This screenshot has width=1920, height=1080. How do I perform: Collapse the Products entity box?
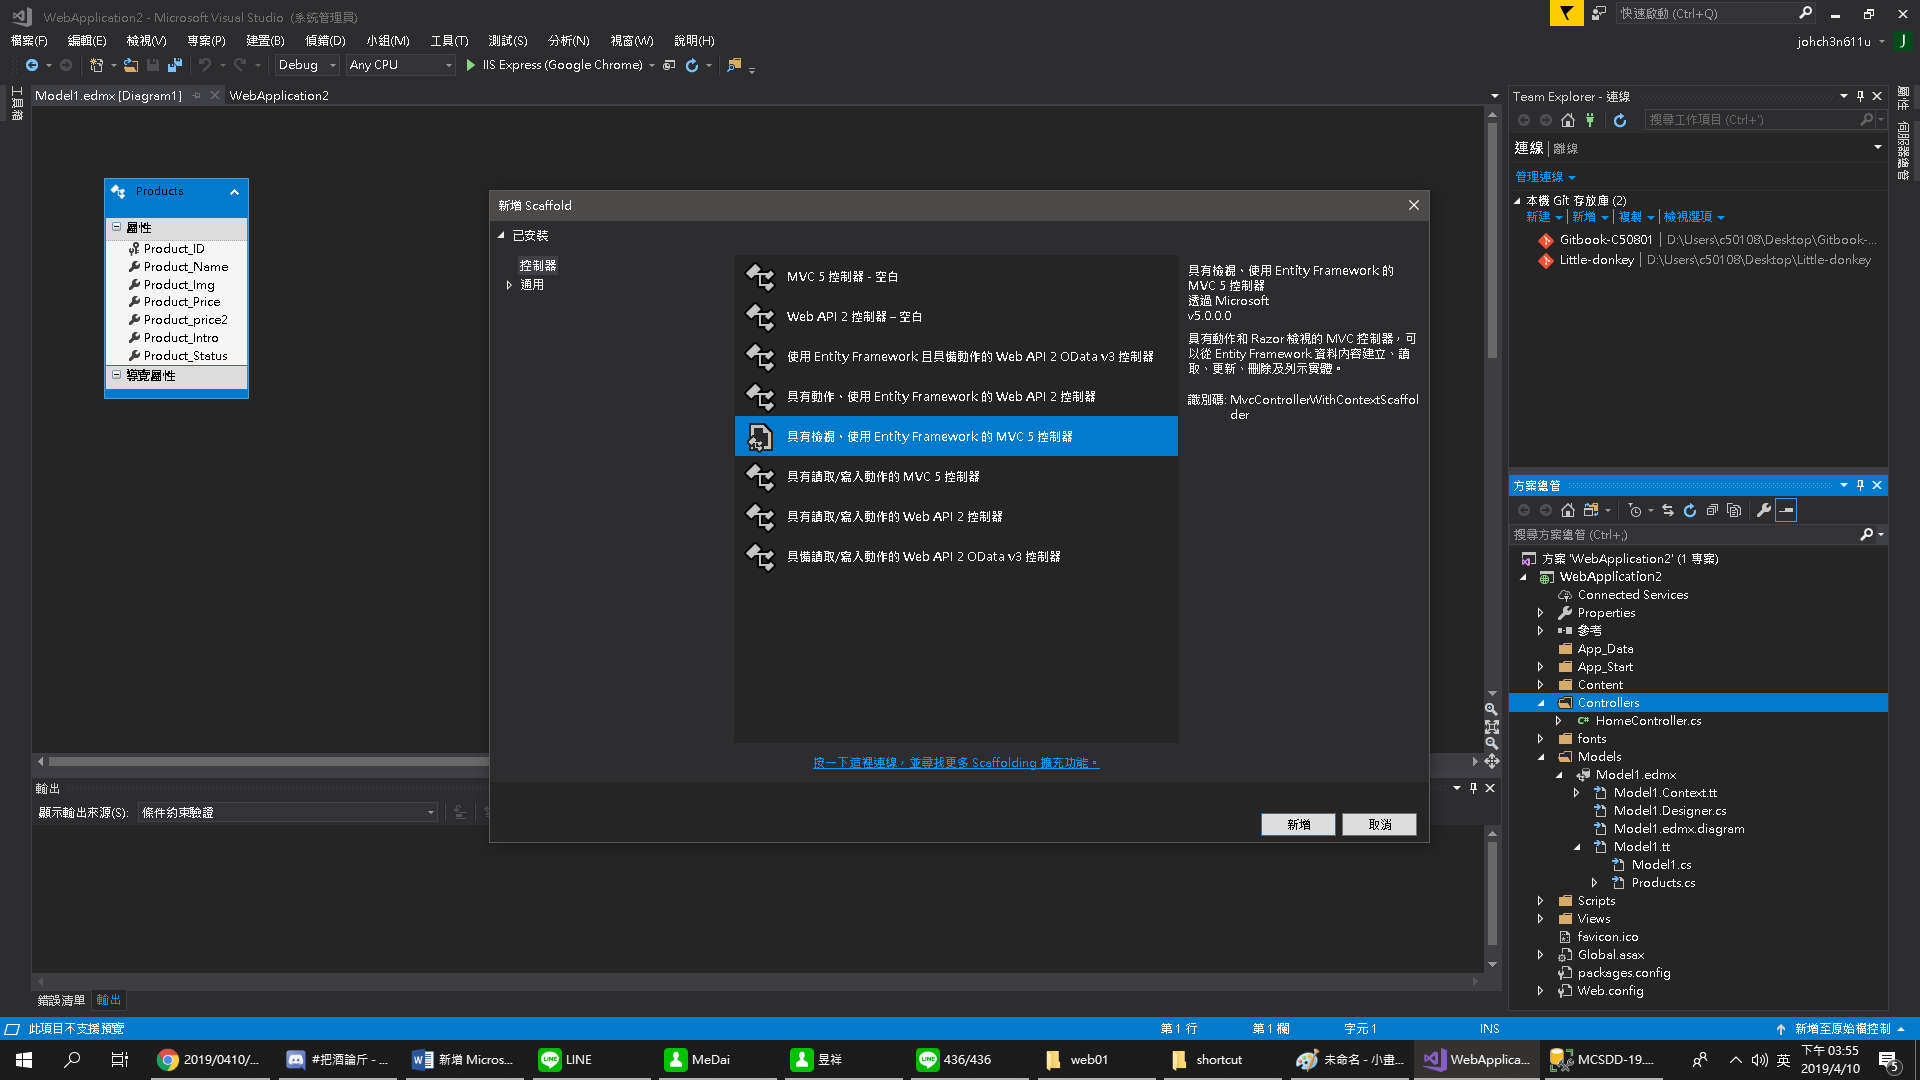pos(234,192)
